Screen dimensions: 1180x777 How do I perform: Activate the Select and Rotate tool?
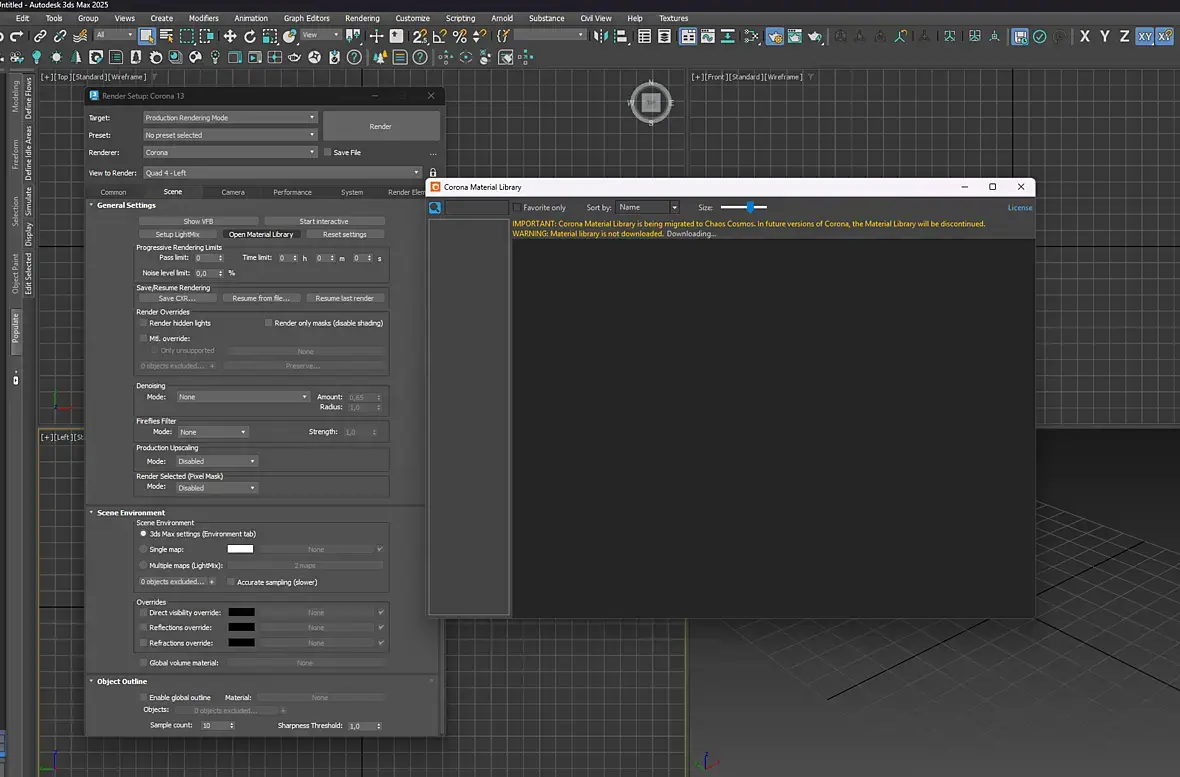coord(249,36)
